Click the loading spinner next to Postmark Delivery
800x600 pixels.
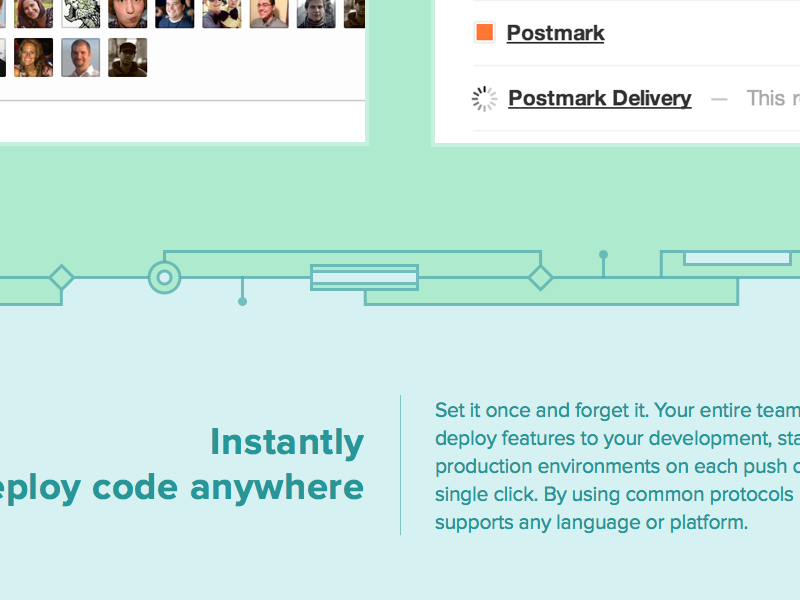[484, 98]
